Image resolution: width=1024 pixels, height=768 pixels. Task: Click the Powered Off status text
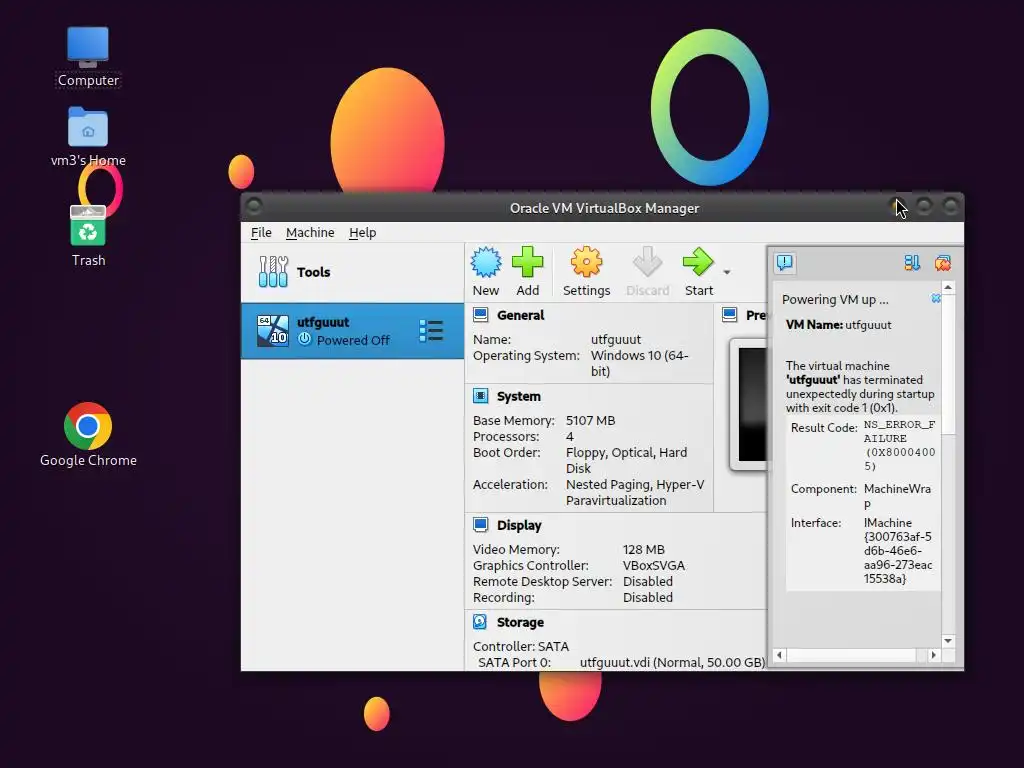point(353,340)
